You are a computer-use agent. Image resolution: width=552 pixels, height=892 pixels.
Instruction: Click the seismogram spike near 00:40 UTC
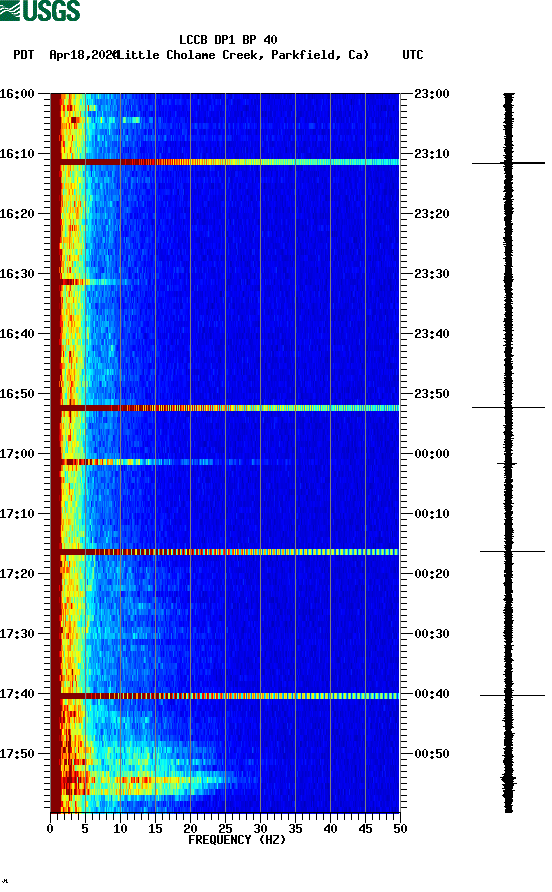click(x=512, y=695)
